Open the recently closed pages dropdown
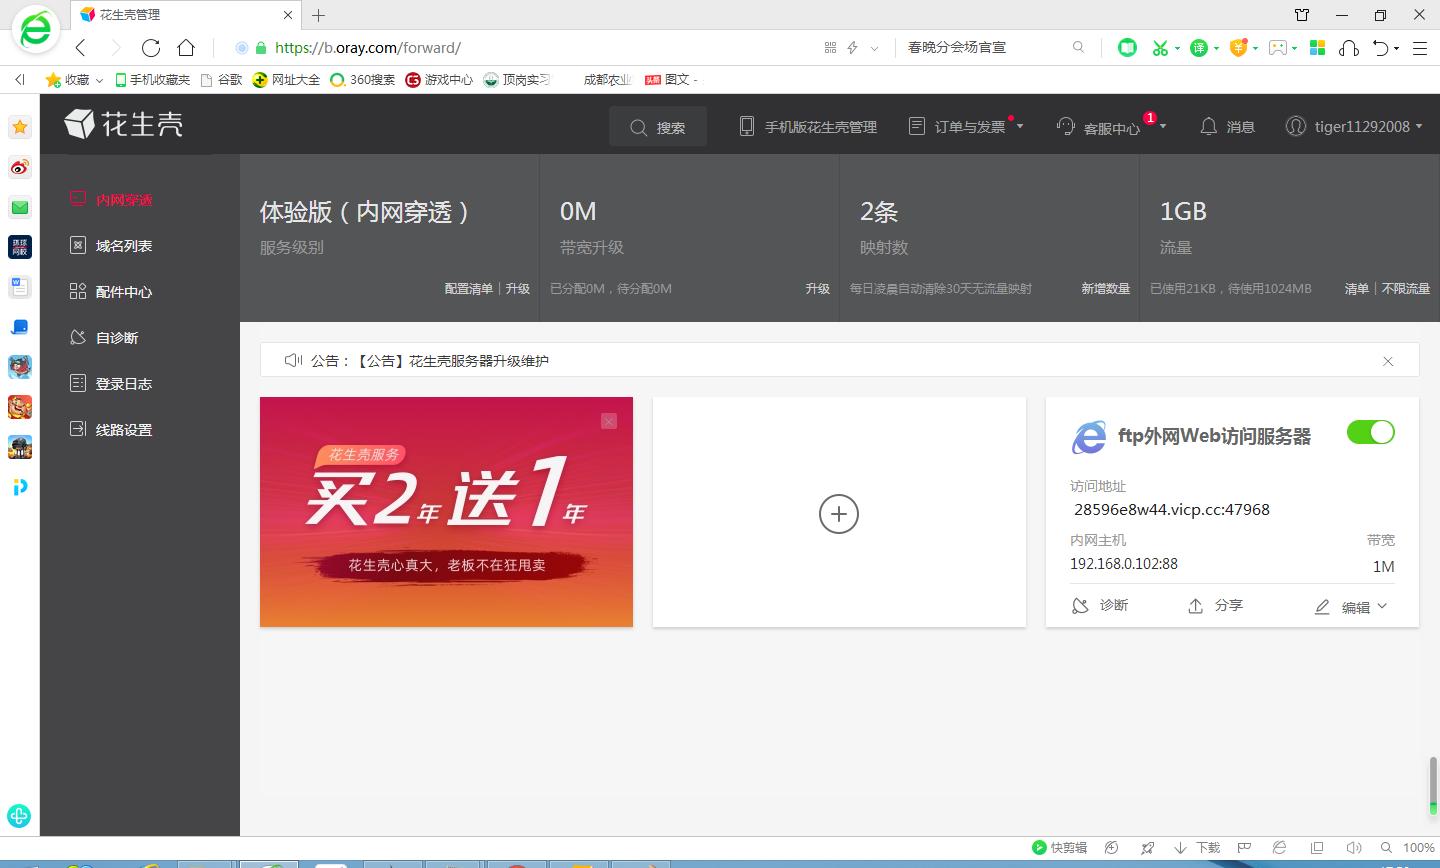Viewport: 1440px width, 868px height. [1382, 47]
